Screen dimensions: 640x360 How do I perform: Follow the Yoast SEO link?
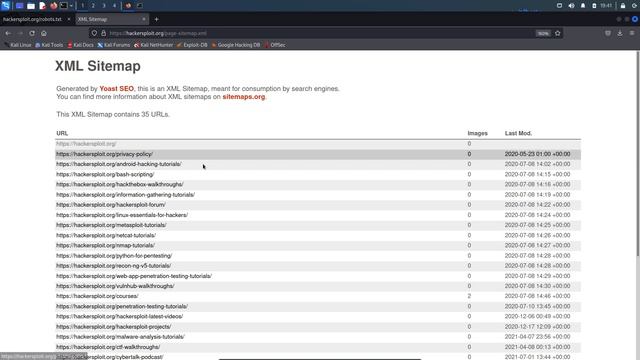[x=116, y=89]
